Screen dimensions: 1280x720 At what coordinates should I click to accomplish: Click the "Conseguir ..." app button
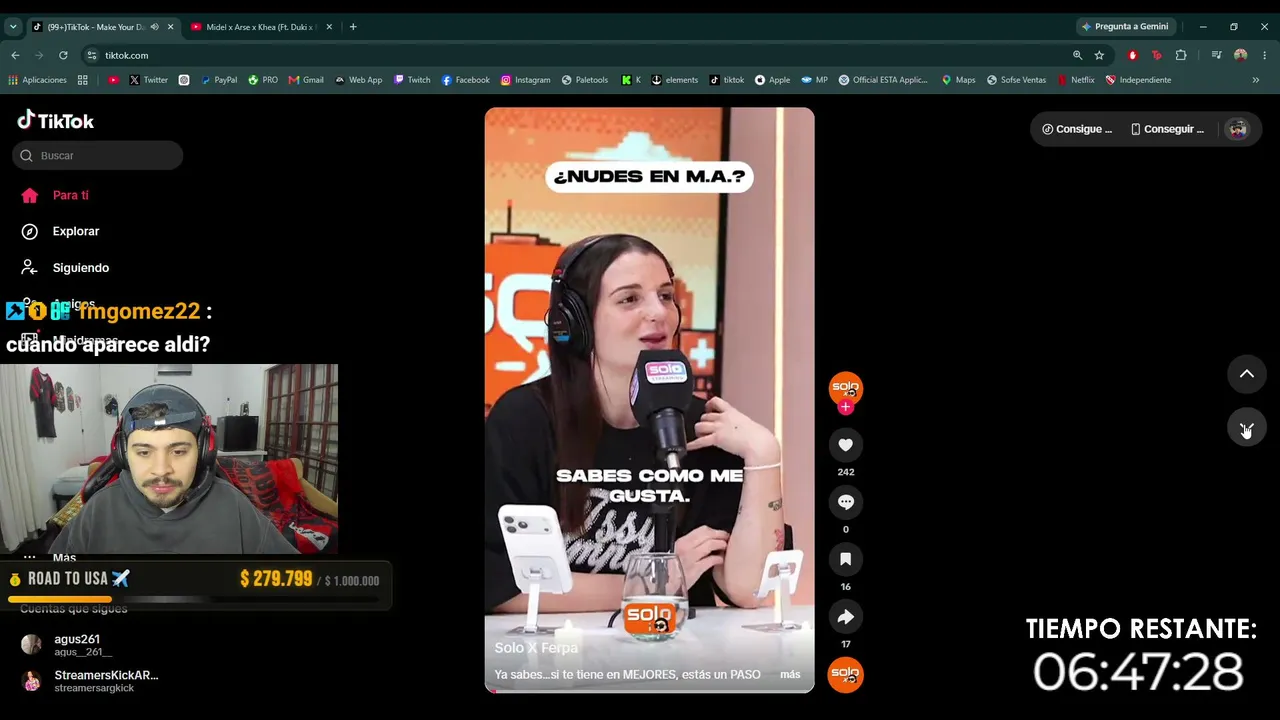pyautogui.click(x=1167, y=129)
